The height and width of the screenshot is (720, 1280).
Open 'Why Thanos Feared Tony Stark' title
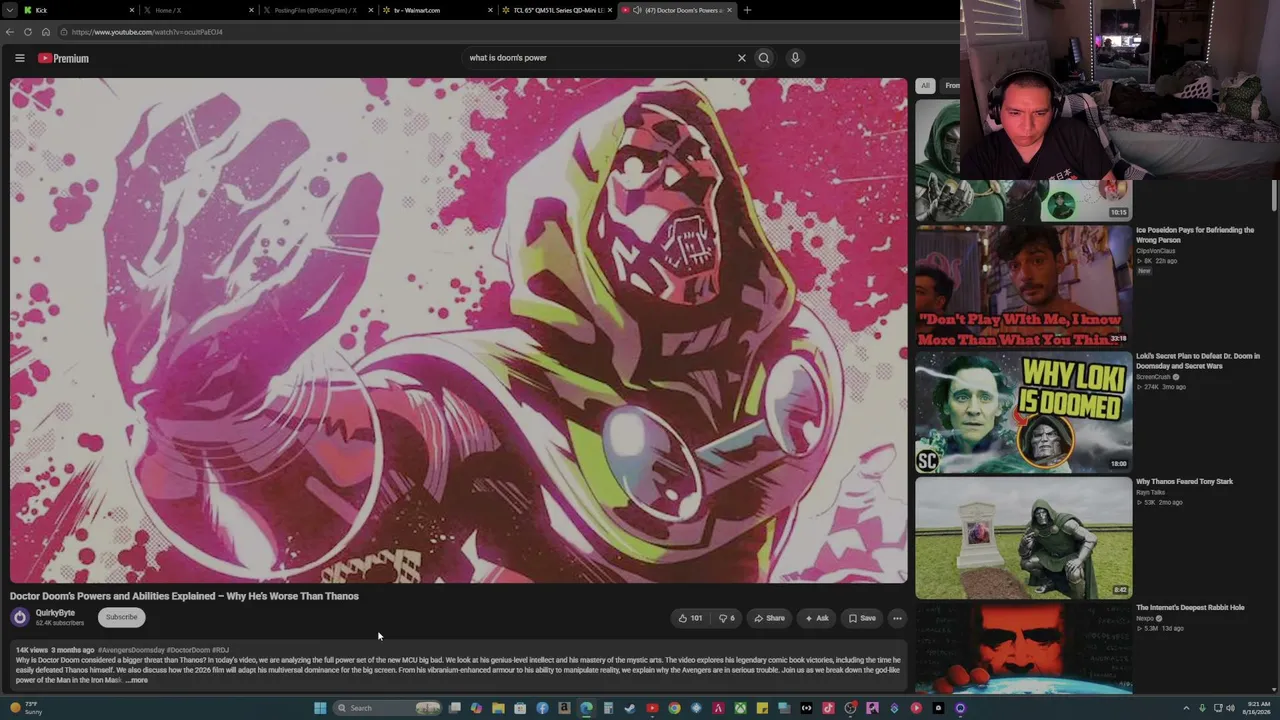point(1185,482)
